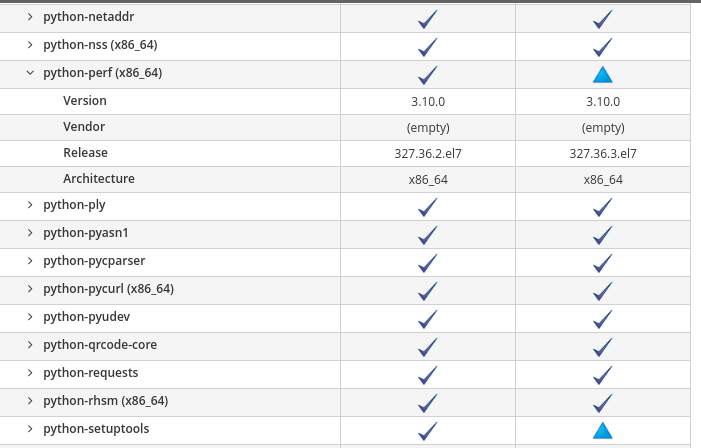Expand the python-pyasn1 package details
The width and height of the screenshot is (701, 448).
point(30,232)
